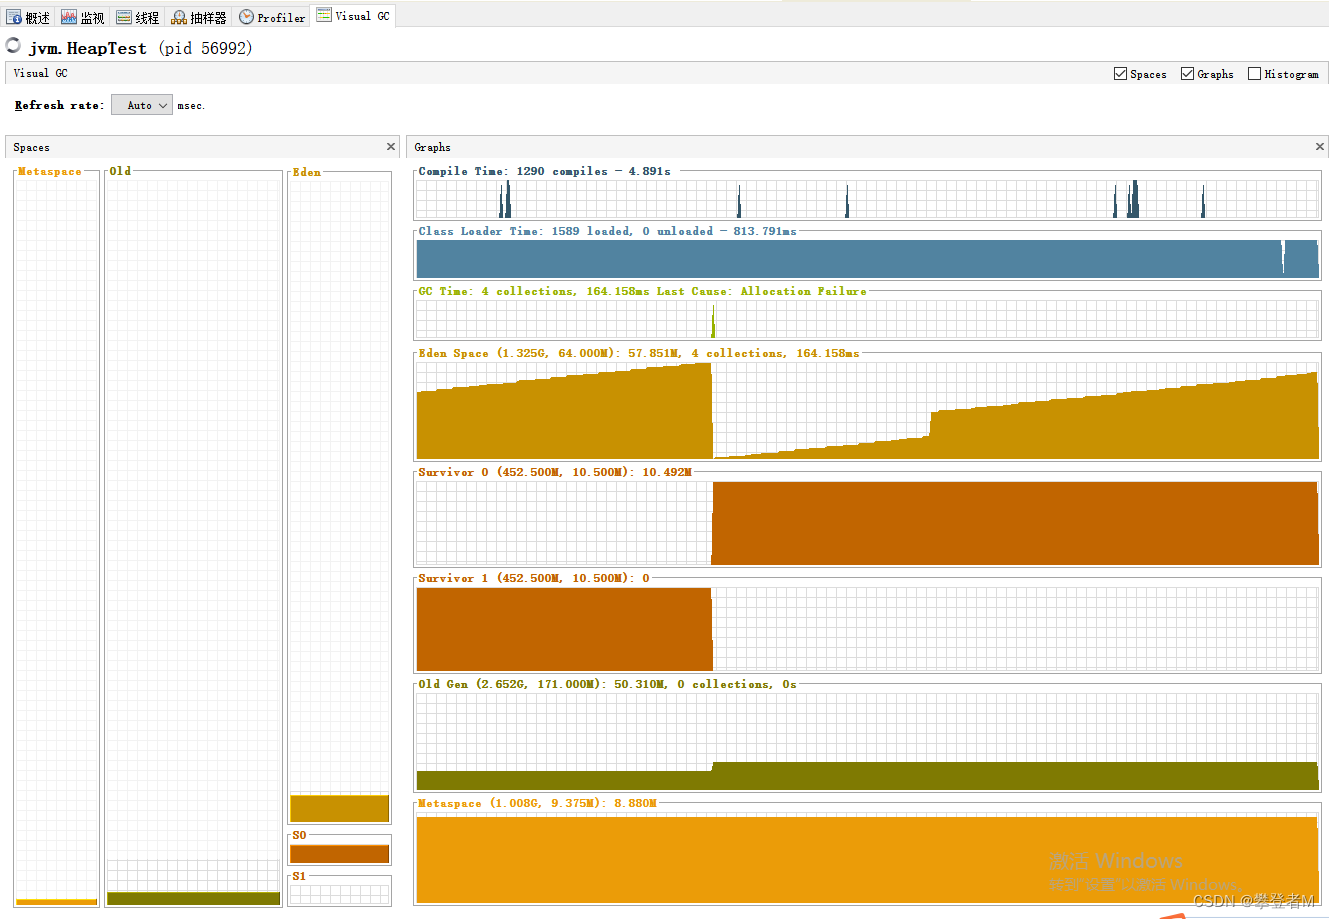Click the Class Loader Time graph title
The height and width of the screenshot is (919, 1329).
(x=607, y=231)
